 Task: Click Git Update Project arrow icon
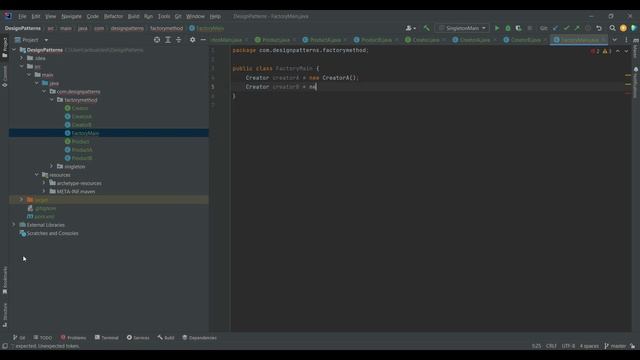point(556,28)
